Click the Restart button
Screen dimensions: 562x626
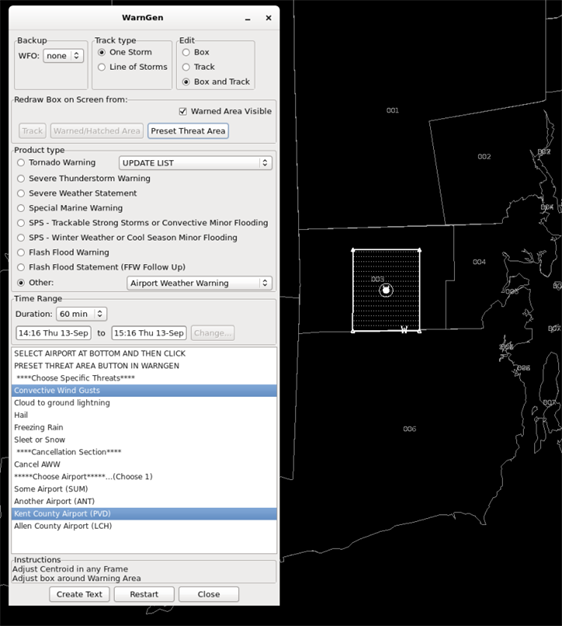click(144, 594)
